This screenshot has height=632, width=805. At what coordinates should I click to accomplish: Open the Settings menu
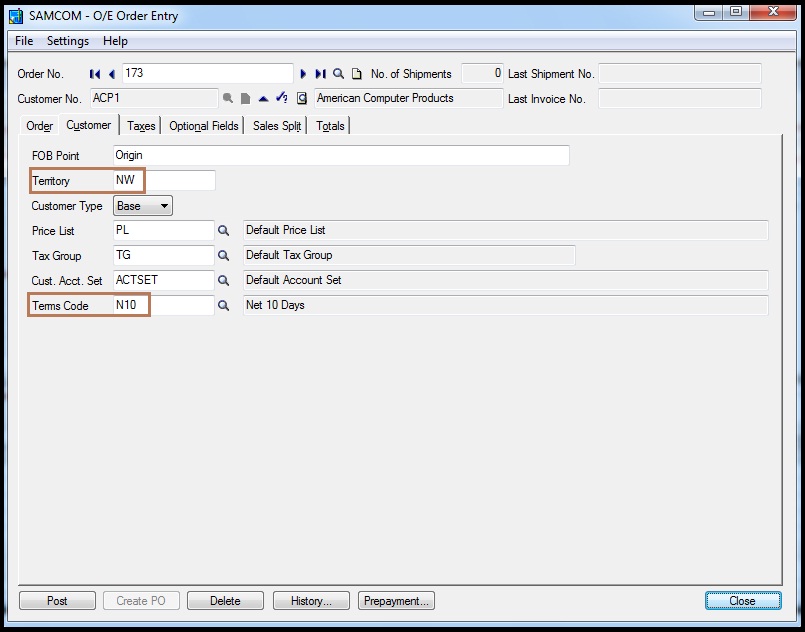tap(68, 41)
